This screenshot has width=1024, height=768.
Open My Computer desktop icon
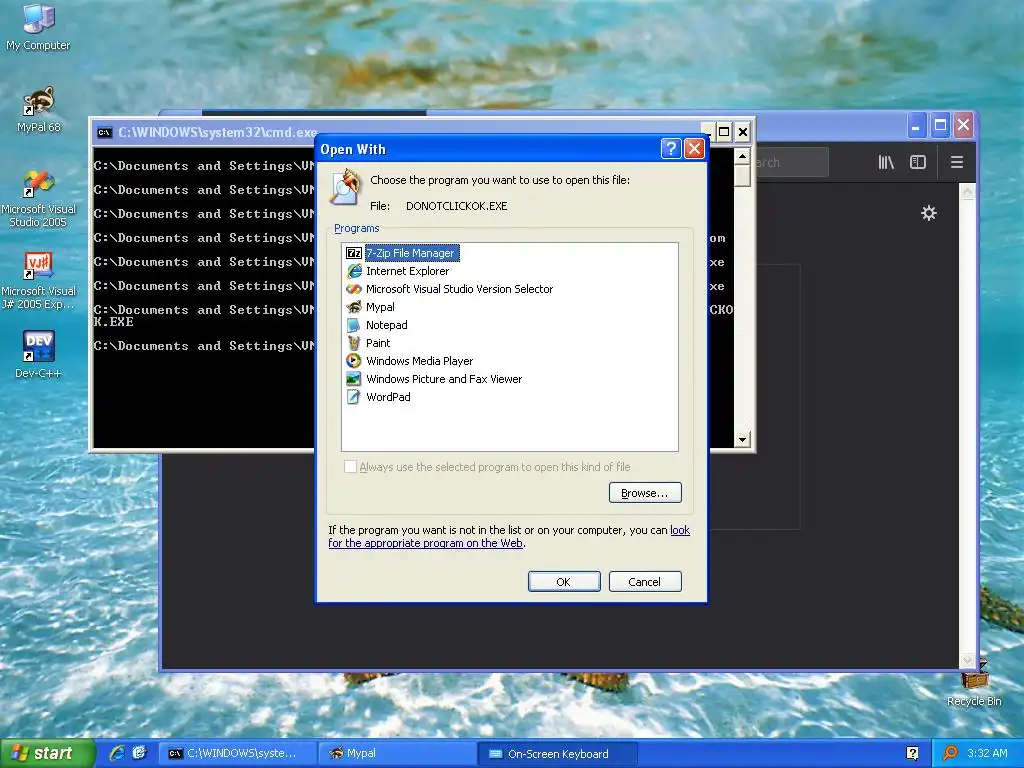[x=38, y=27]
